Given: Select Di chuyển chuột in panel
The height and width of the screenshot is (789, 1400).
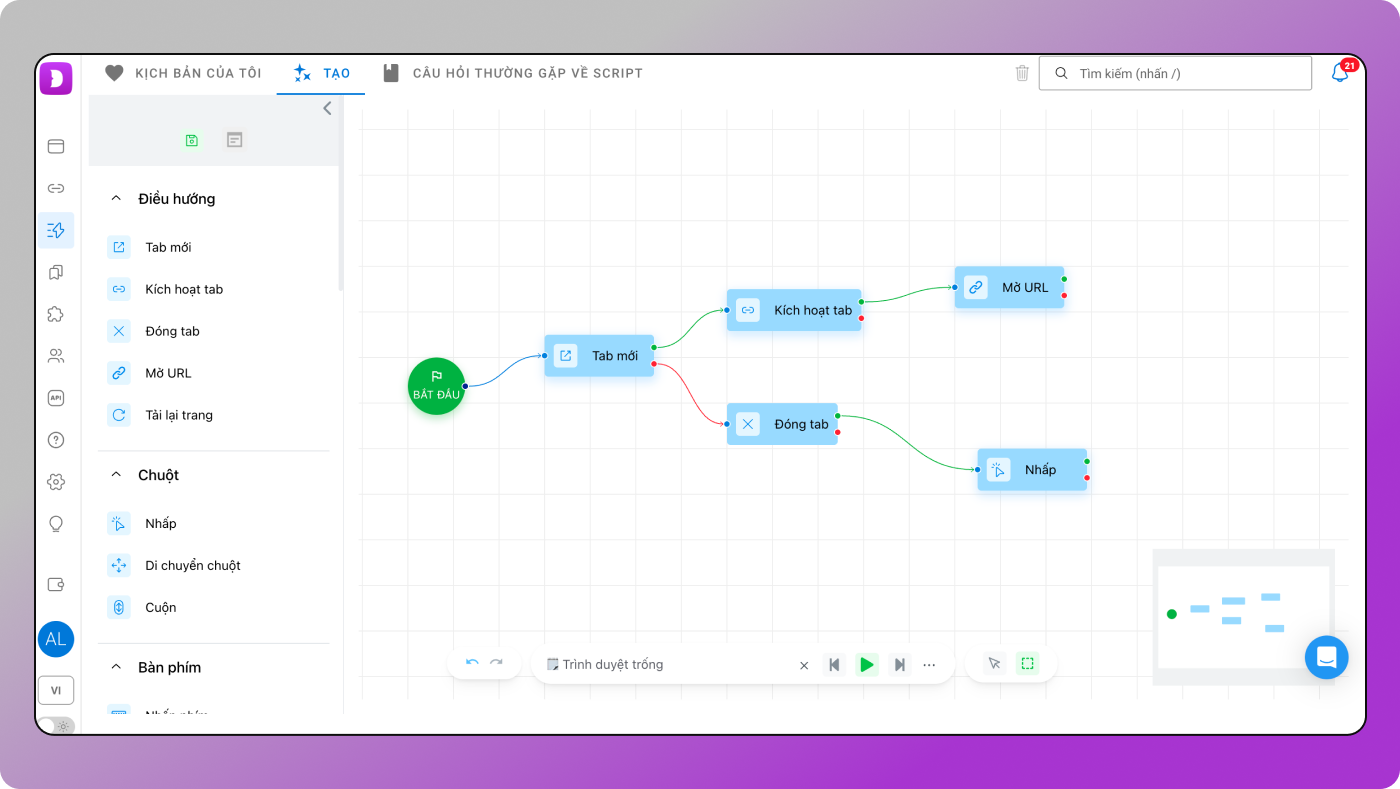Looking at the screenshot, I should coord(192,565).
